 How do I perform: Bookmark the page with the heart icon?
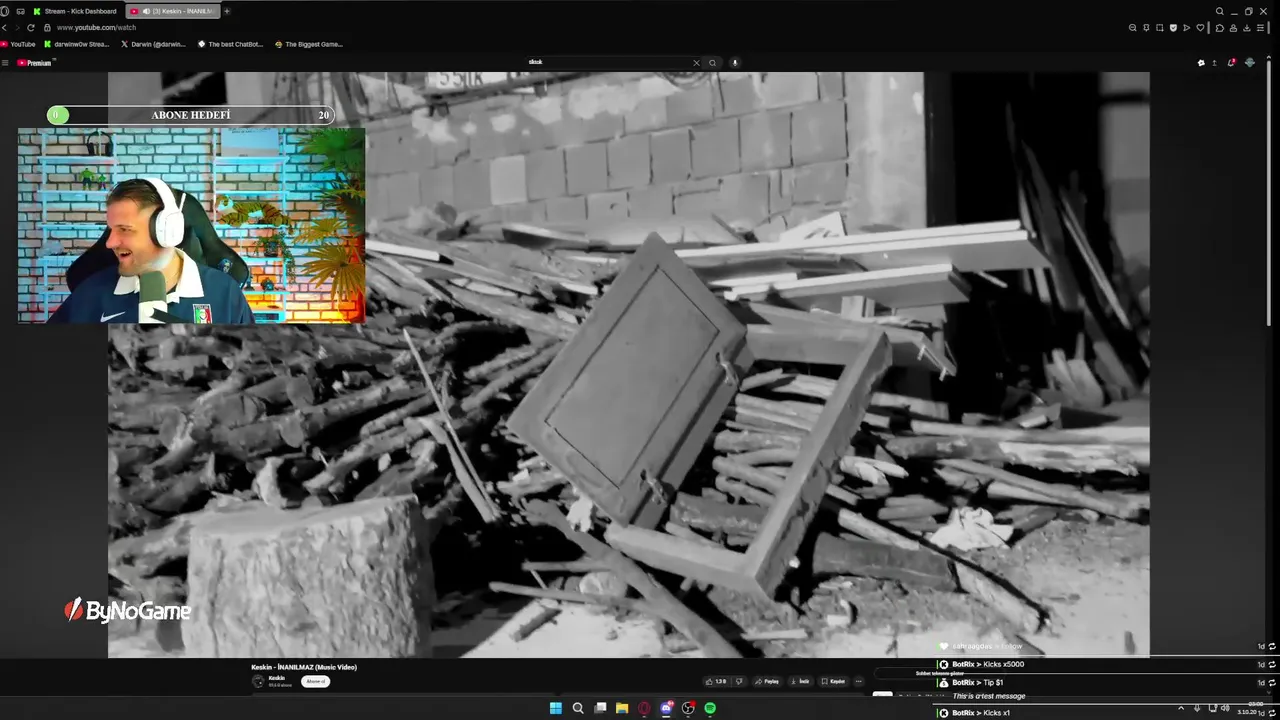[x=1200, y=28]
